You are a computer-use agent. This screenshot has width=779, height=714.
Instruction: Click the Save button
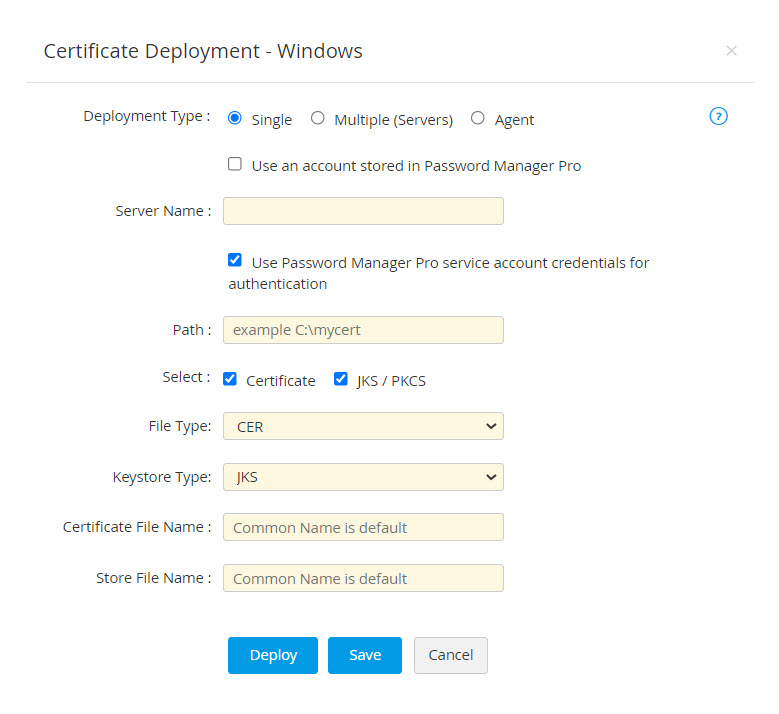pyautogui.click(x=365, y=655)
